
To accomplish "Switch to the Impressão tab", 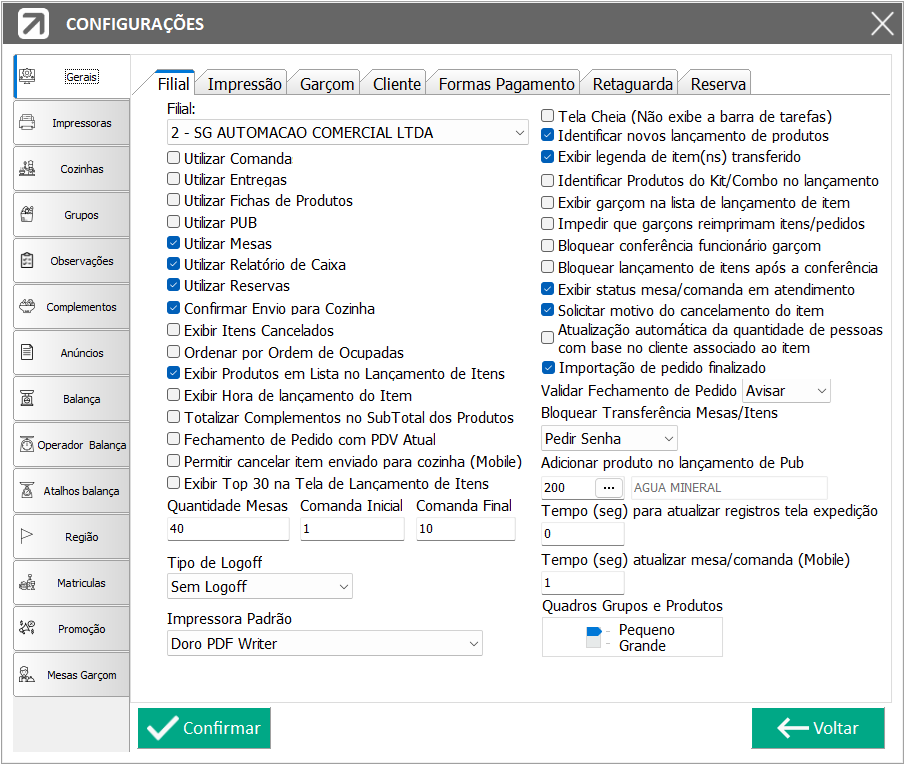I will 244,84.
